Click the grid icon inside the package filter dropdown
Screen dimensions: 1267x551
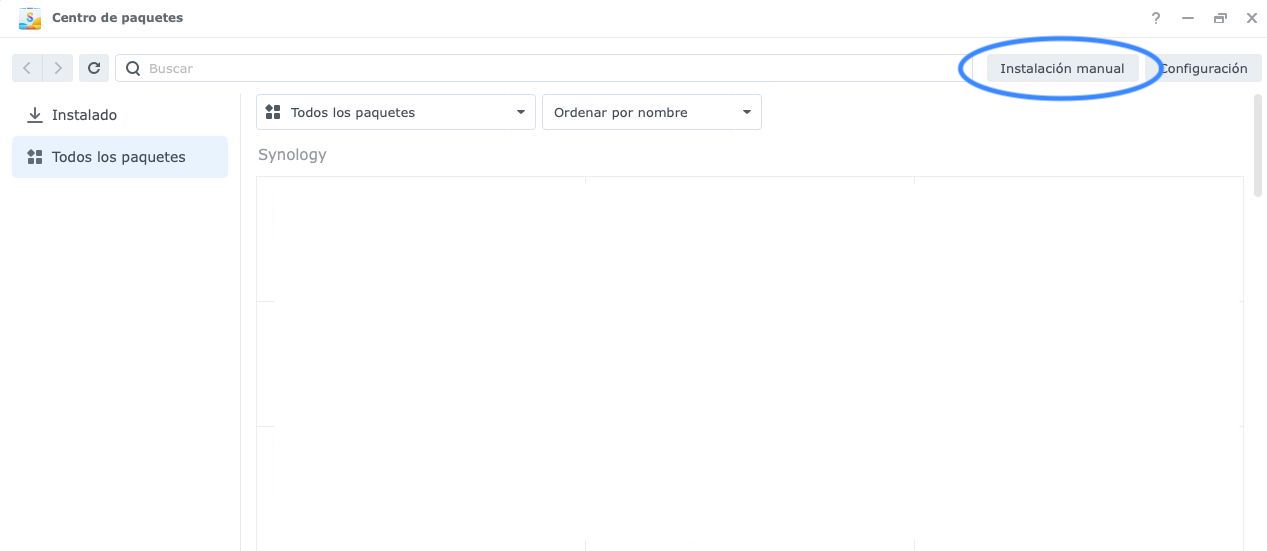click(273, 112)
